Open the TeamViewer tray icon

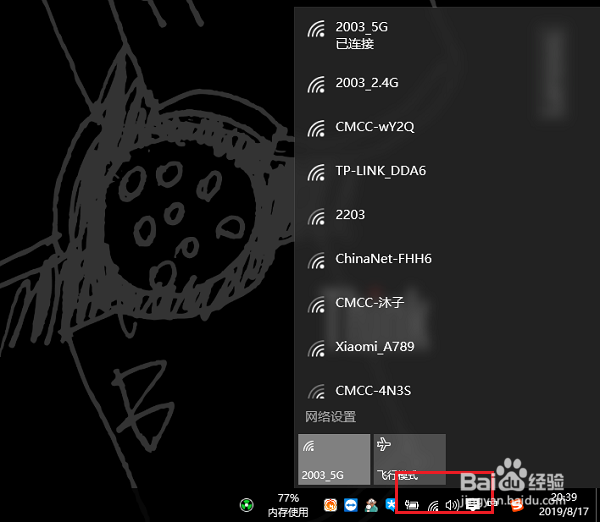pyautogui.click(x=351, y=505)
